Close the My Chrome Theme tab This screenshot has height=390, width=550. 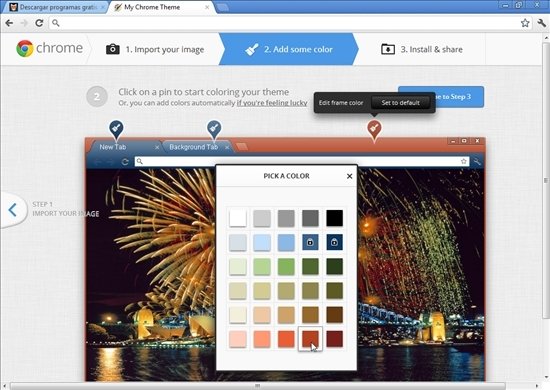207,7
